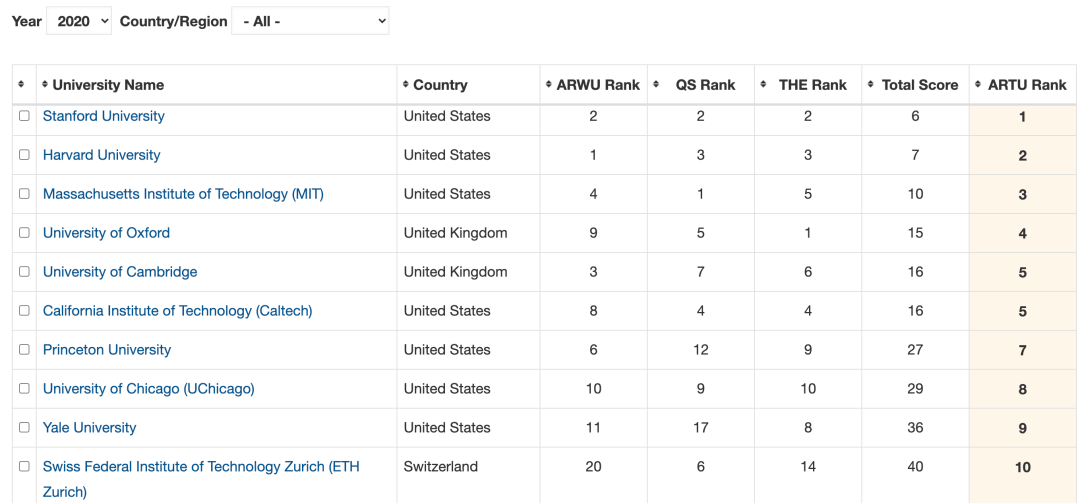Go to University of Cambridge page
This screenshot has width=1080, height=504.
click(x=120, y=272)
